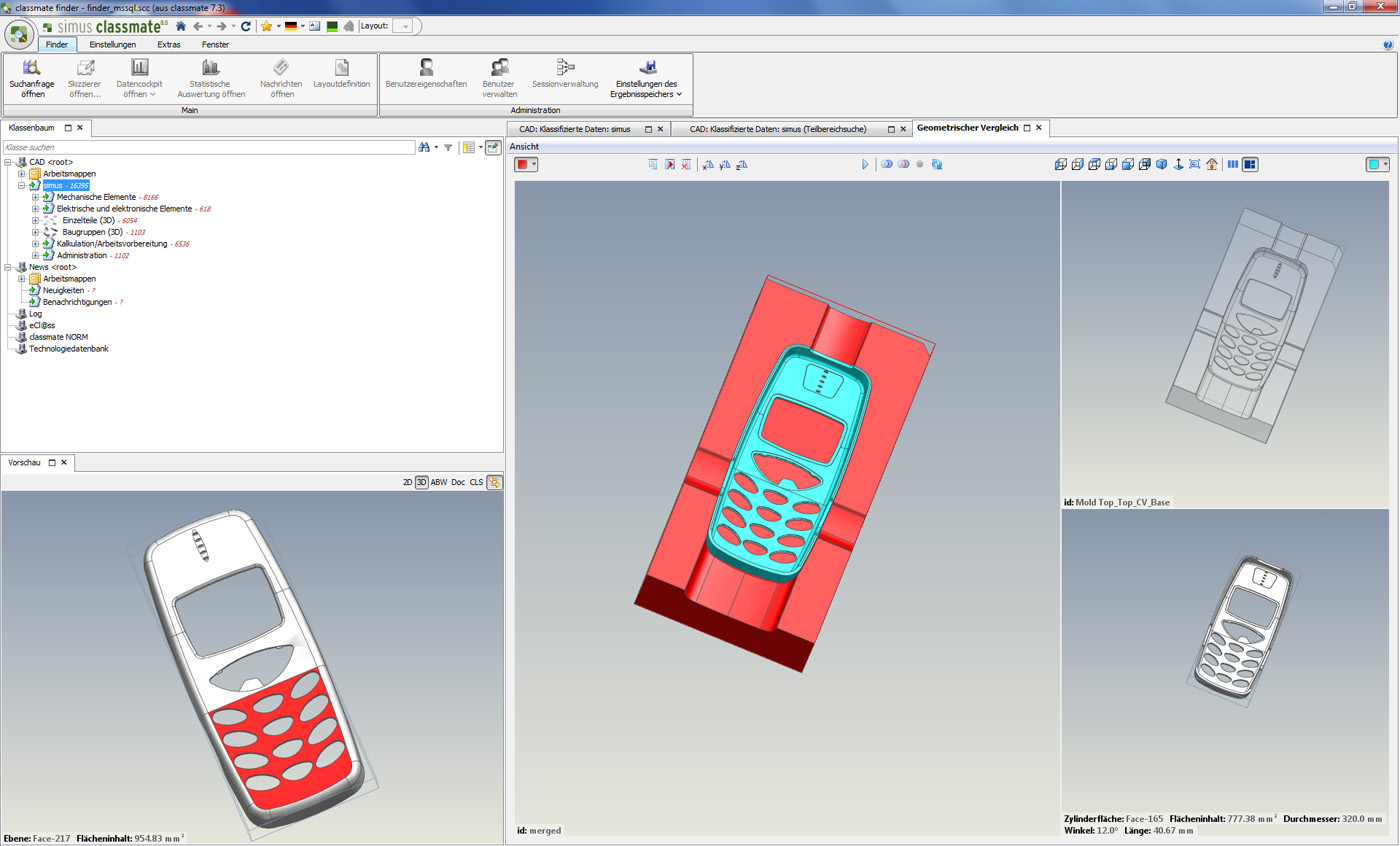Switch to CAD: Klassifizierte Daten: simus (Teilbereichsuche) tab
This screenshot has height=846, width=1400.
777,129
